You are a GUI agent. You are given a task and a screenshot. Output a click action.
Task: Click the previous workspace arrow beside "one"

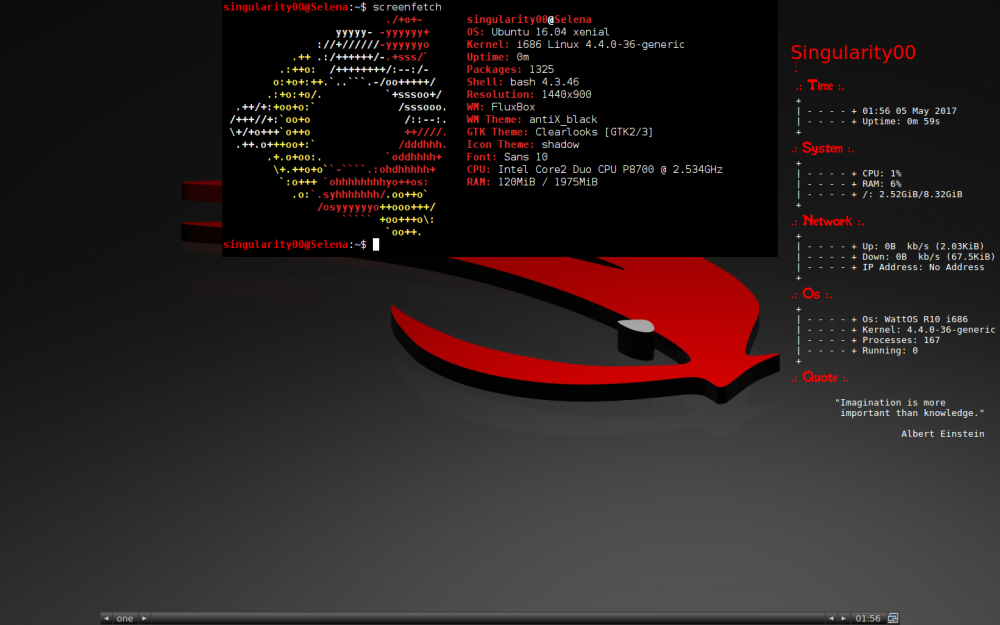click(106, 618)
